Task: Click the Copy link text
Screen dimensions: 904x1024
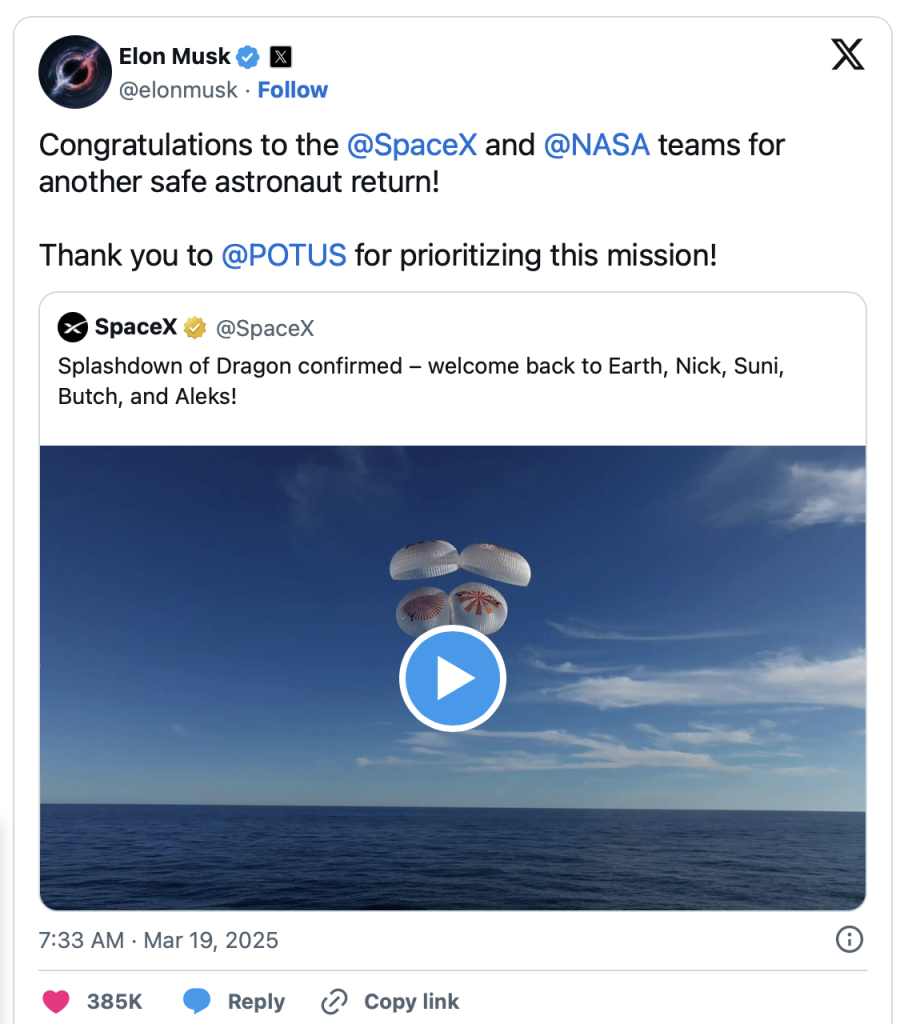Action: pyautogui.click(x=411, y=1001)
